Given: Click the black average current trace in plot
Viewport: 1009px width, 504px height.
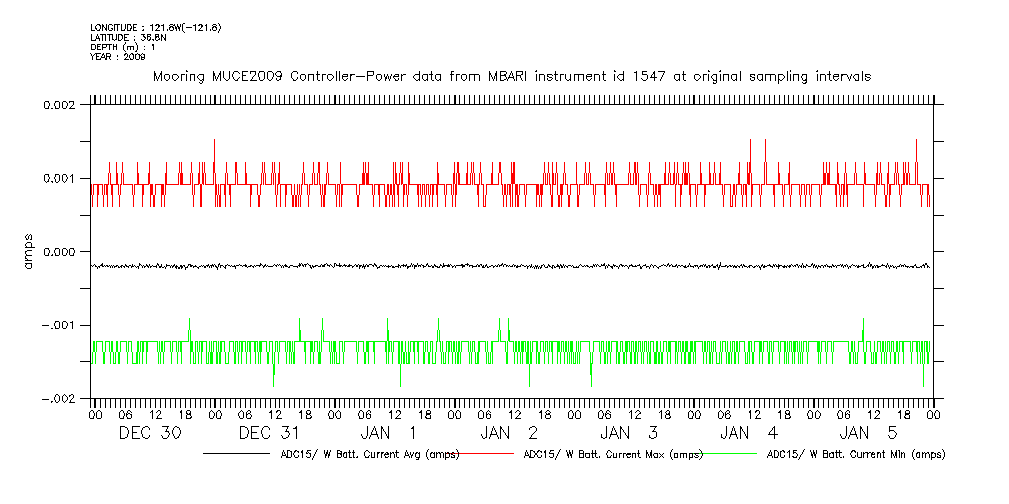Looking at the screenshot, I should pyautogui.click(x=510, y=266).
